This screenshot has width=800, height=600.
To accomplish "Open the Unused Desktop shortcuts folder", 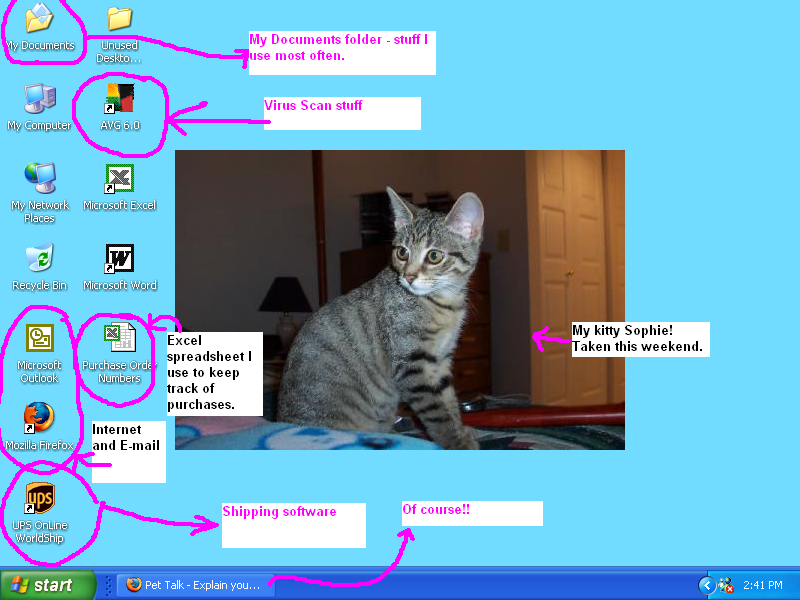I will (x=119, y=34).
